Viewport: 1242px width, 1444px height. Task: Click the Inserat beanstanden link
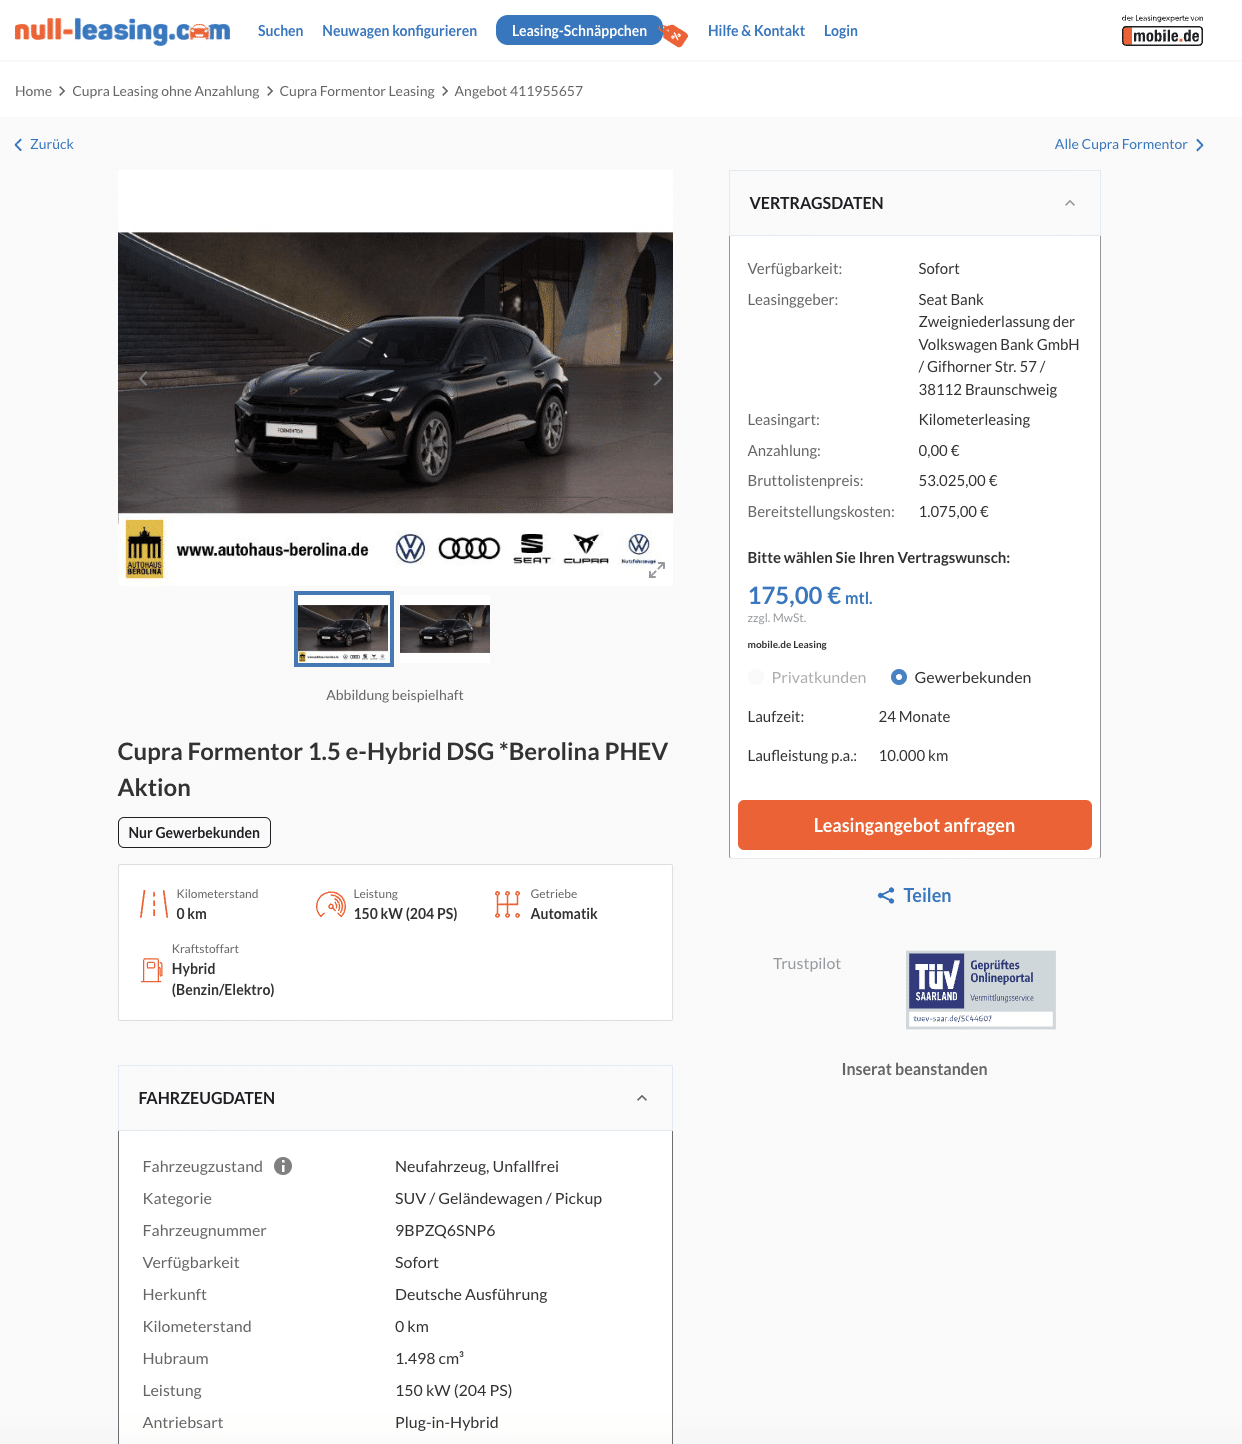[914, 1069]
